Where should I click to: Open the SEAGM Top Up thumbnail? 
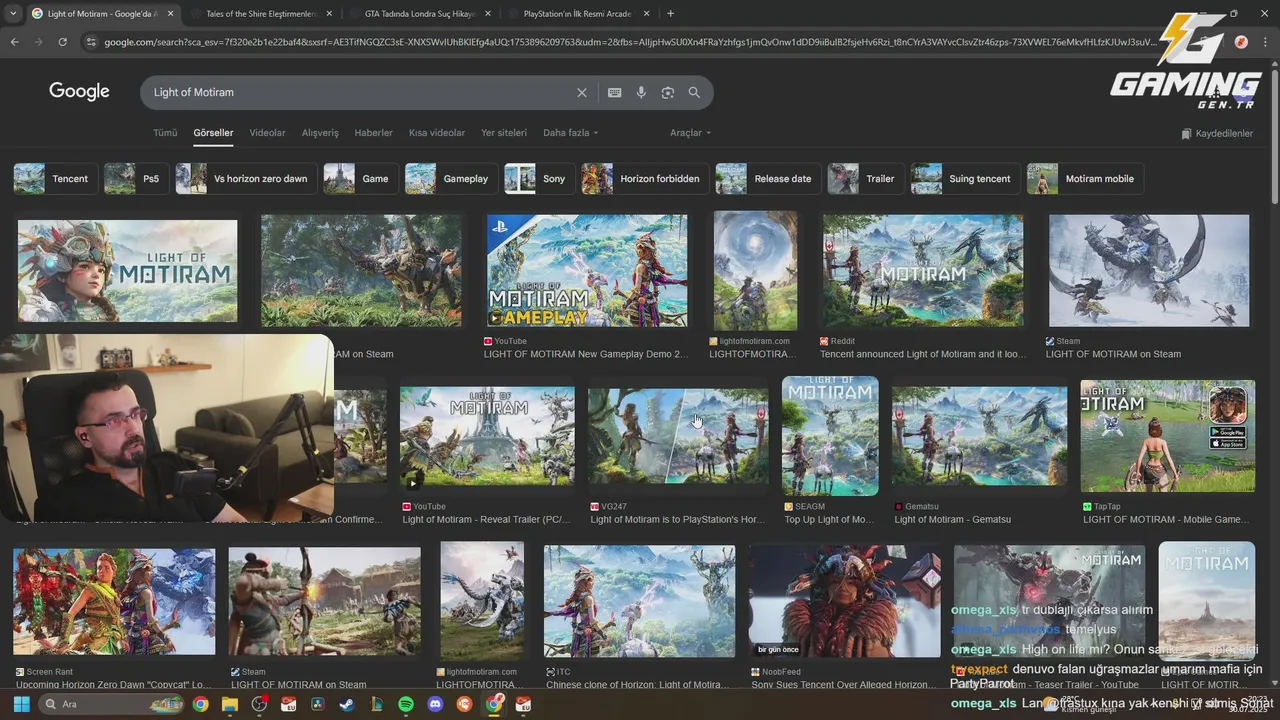pyautogui.click(x=830, y=436)
